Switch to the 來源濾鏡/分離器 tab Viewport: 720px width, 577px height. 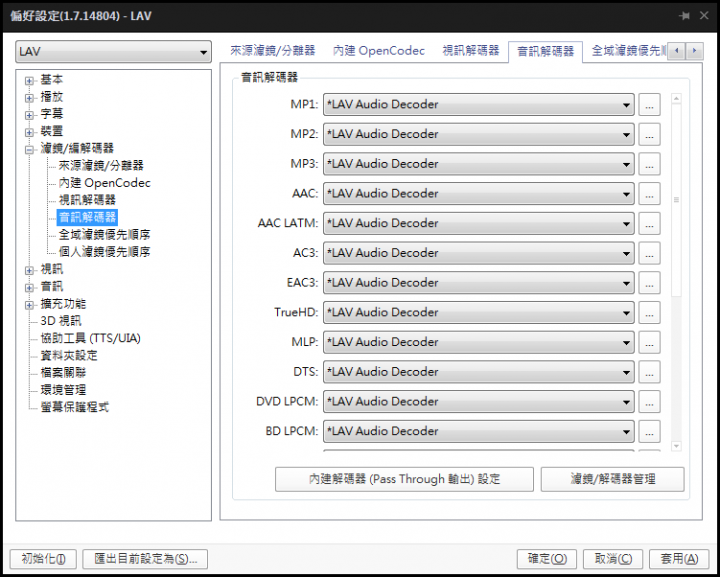tap(273, 50)
